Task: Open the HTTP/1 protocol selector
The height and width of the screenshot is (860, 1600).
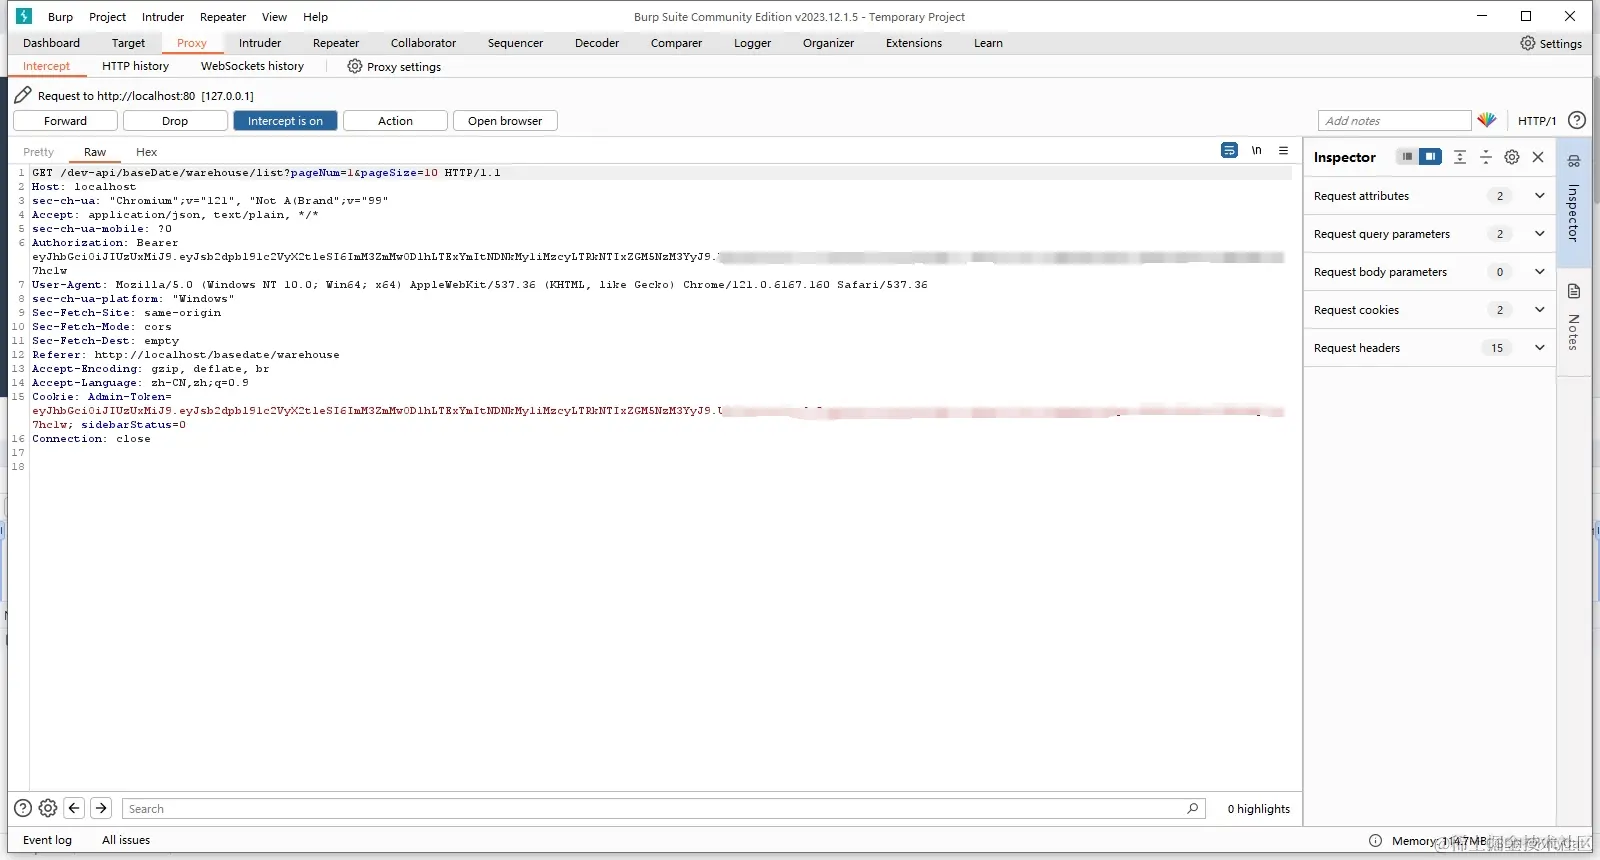Action: tap(1536, 120)
